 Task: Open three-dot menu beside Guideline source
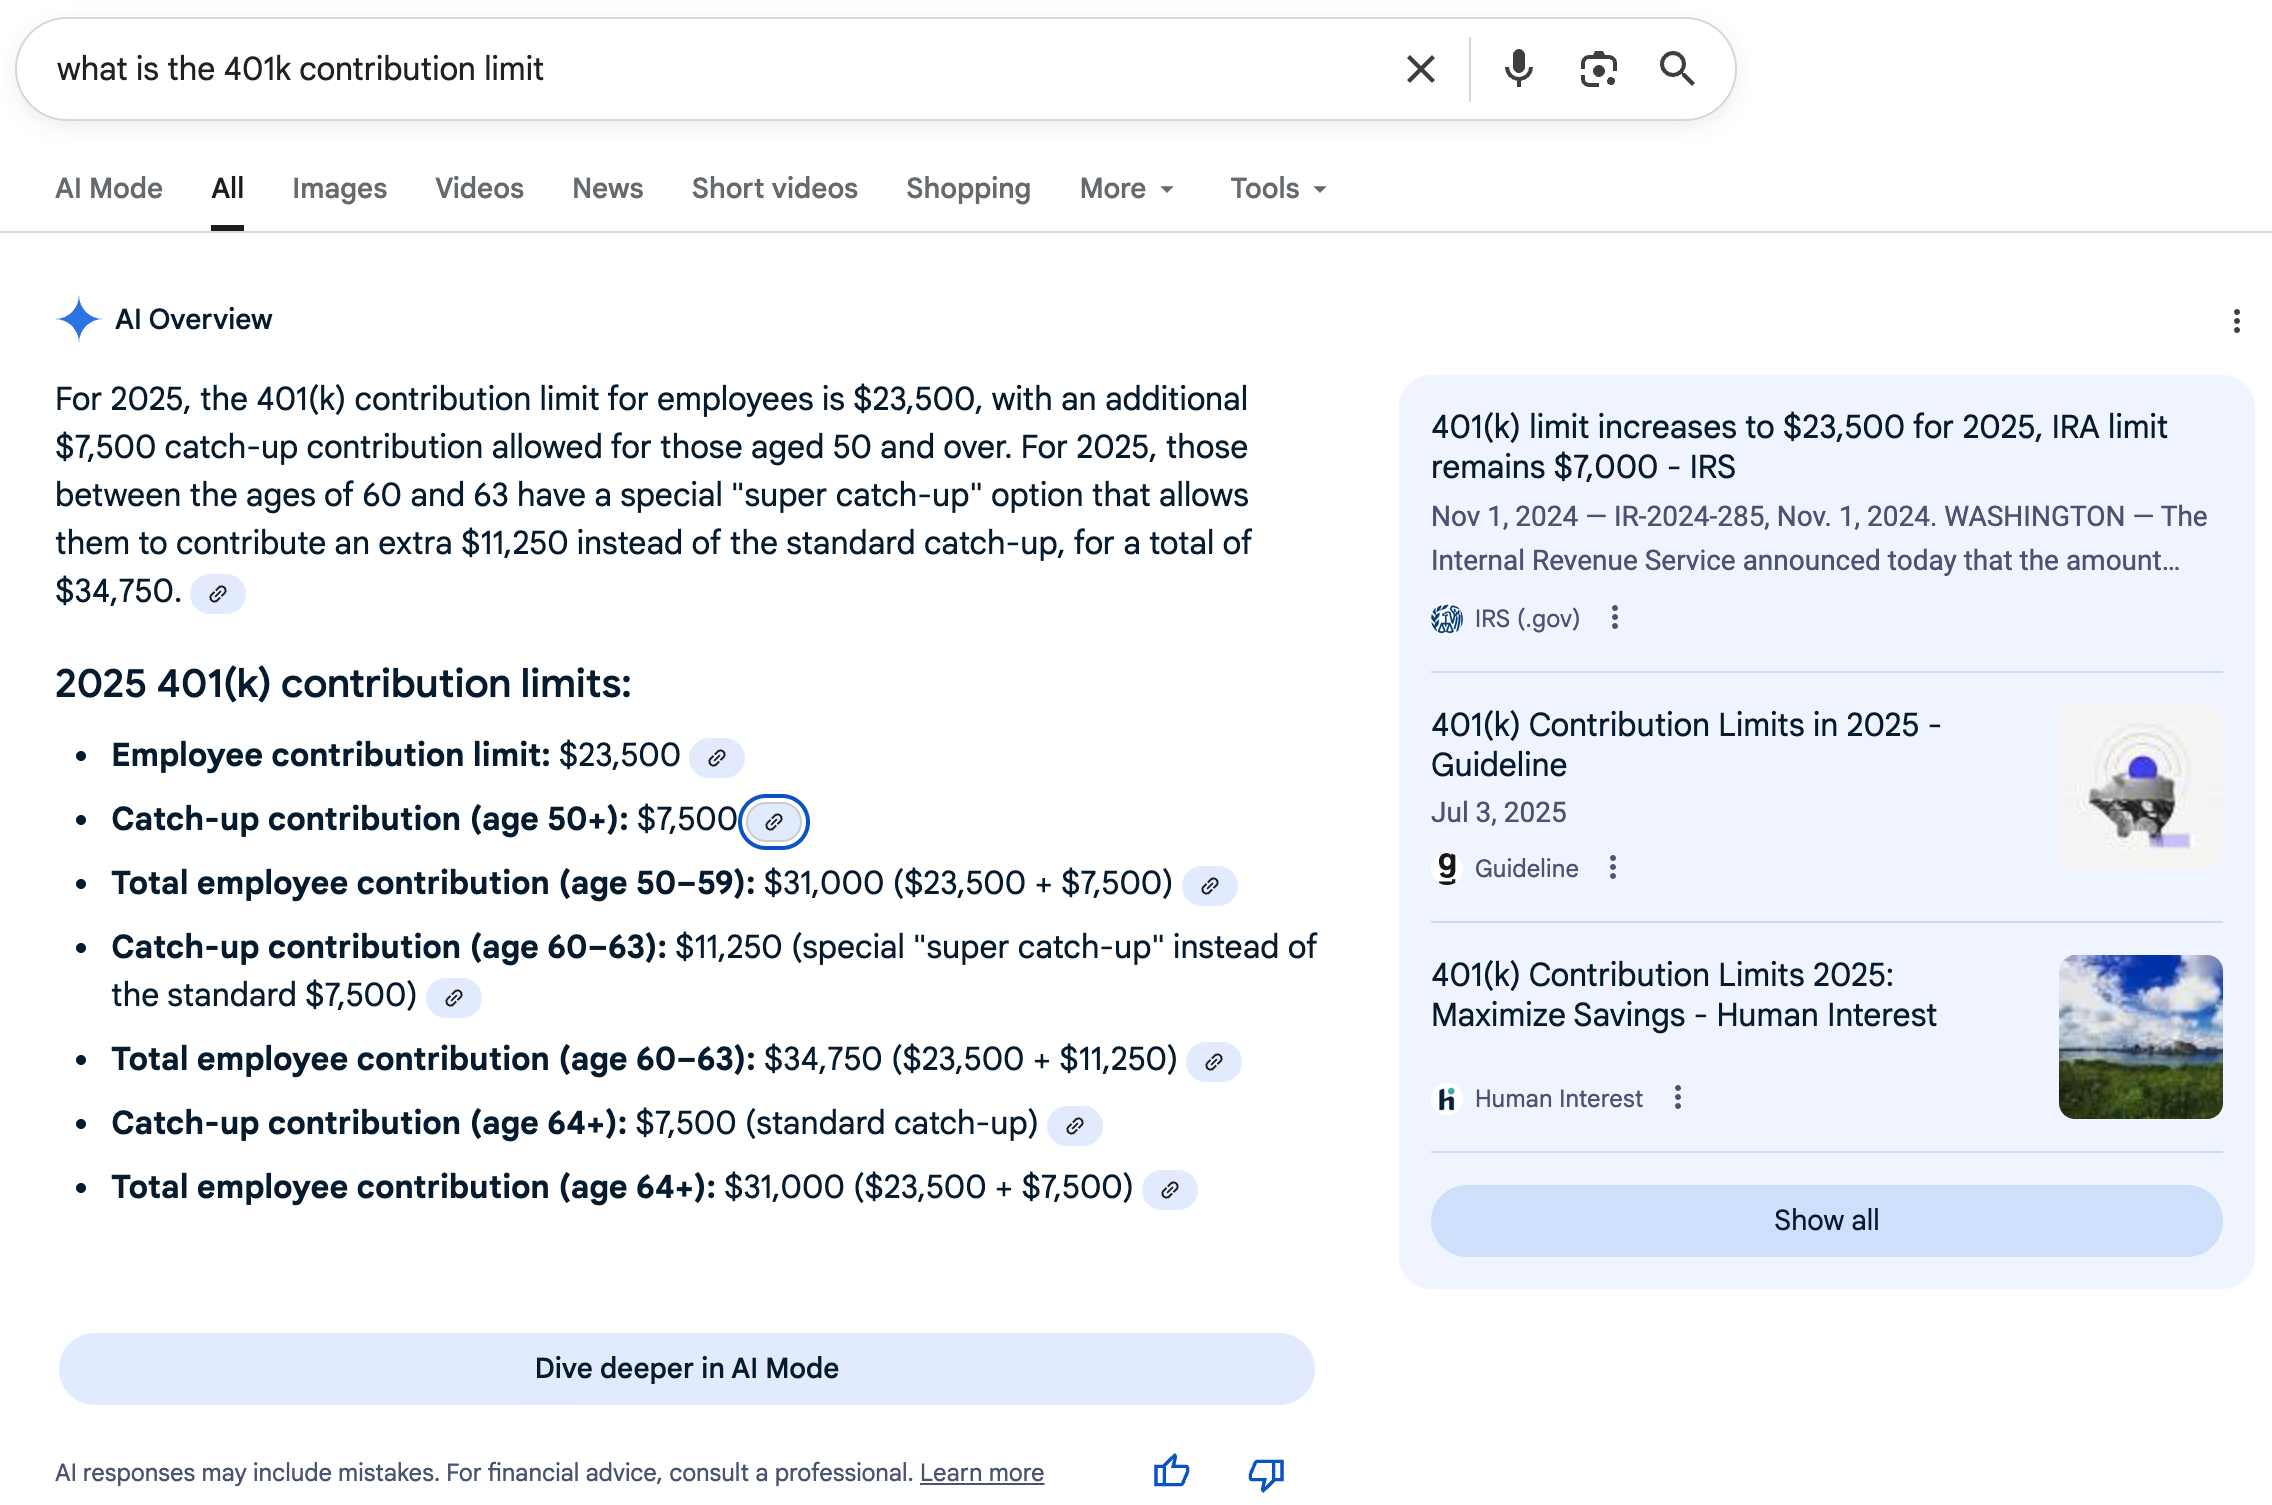tap(1612, 868)
